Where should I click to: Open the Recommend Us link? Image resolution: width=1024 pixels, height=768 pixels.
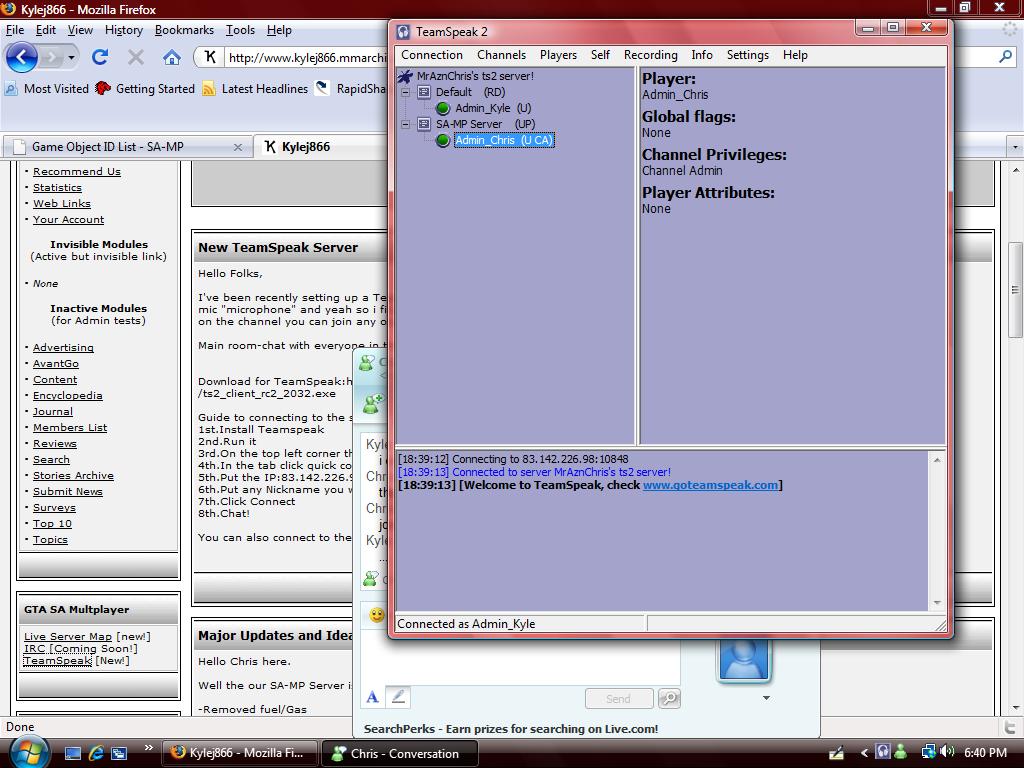[76, 172]
